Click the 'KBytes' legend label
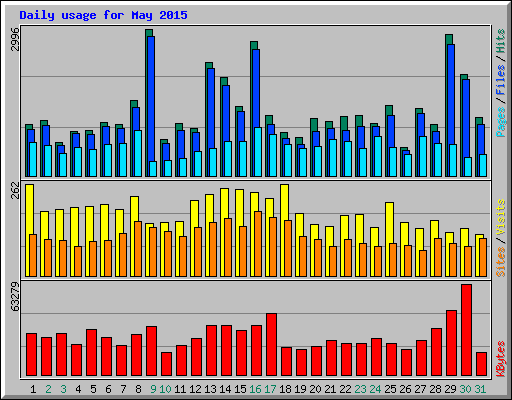Viewport: 512px width, 400px height. click(x=501, y=359)
